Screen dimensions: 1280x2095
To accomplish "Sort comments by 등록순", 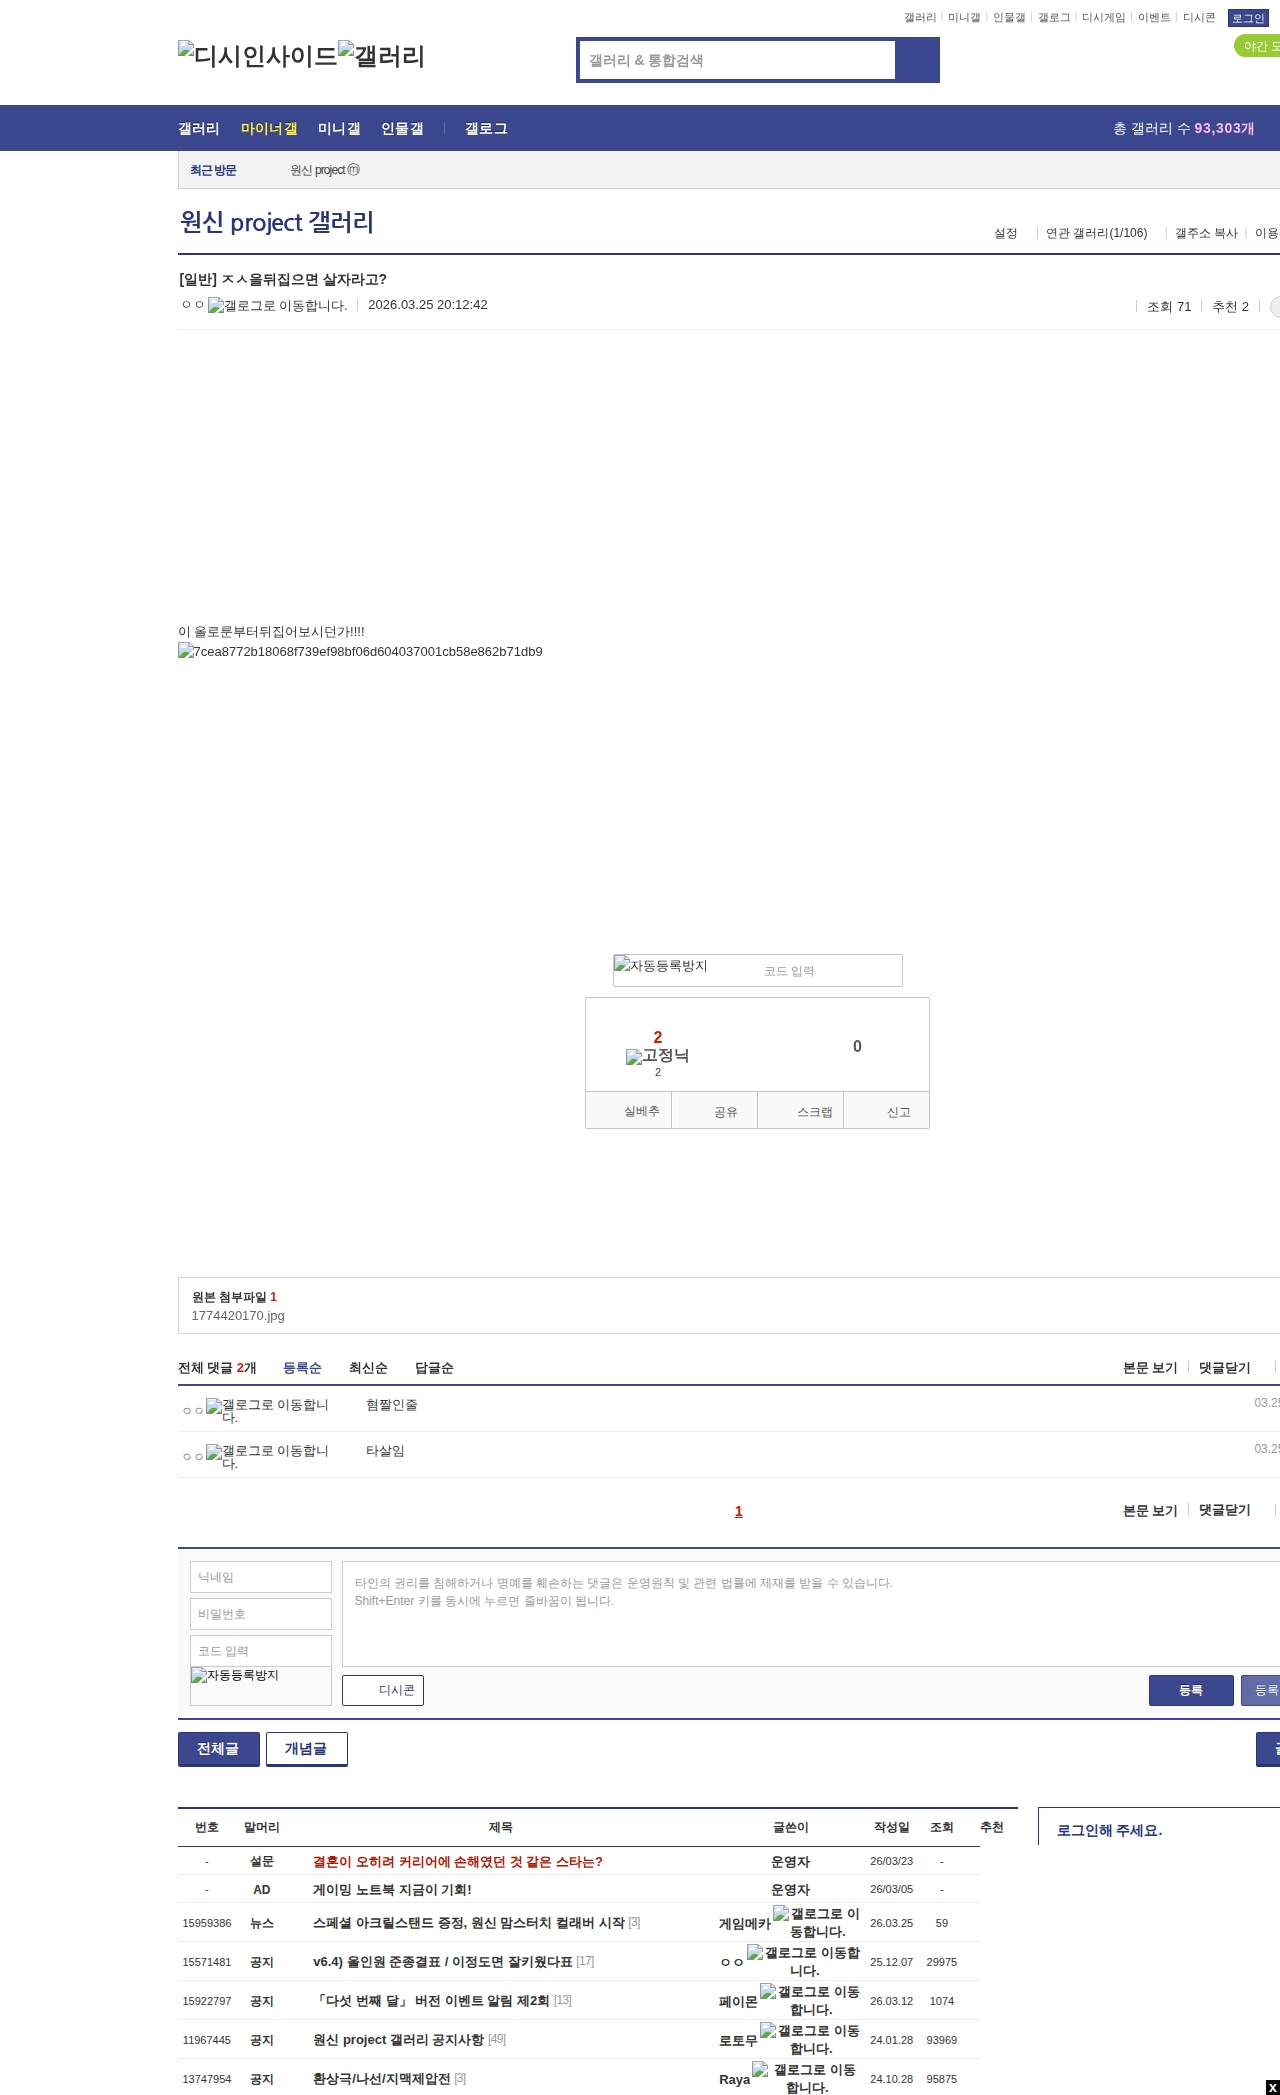I will pyautogui.click(x=302, y=1368).
